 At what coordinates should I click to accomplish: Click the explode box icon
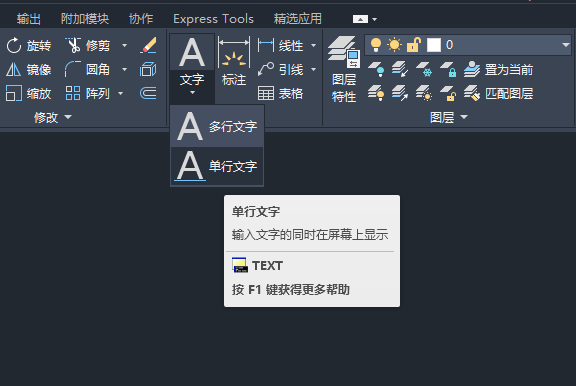tap(148, 69)
